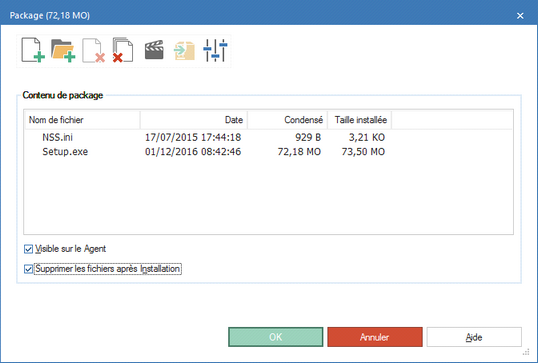
Task: Click the import package box icon
Action: coord(184,51)
